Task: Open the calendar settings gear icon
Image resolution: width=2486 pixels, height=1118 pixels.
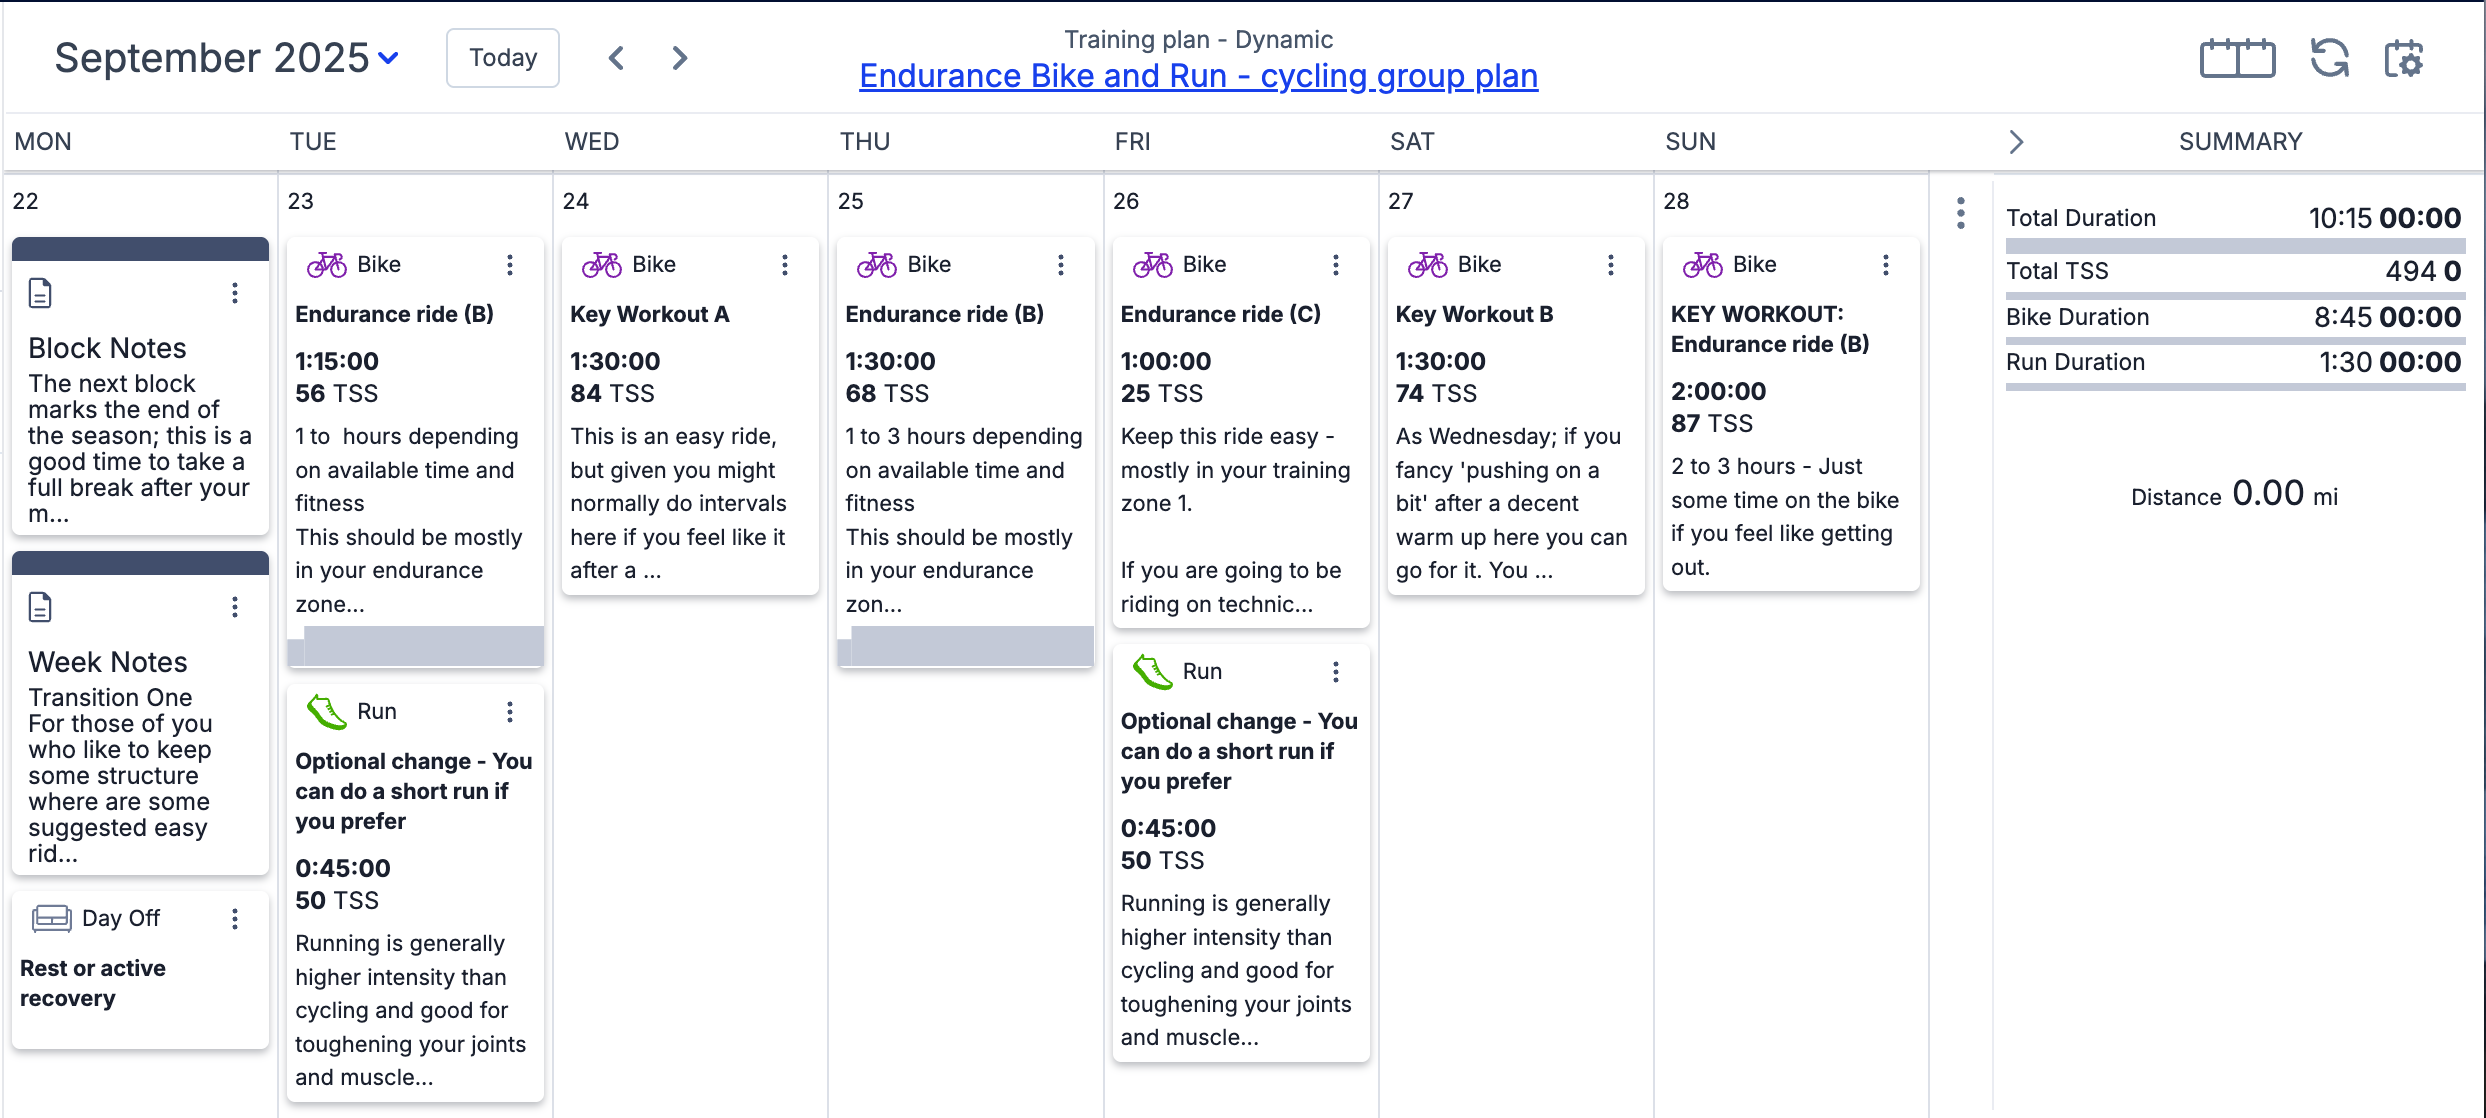Action: [x=2404, y=58]
